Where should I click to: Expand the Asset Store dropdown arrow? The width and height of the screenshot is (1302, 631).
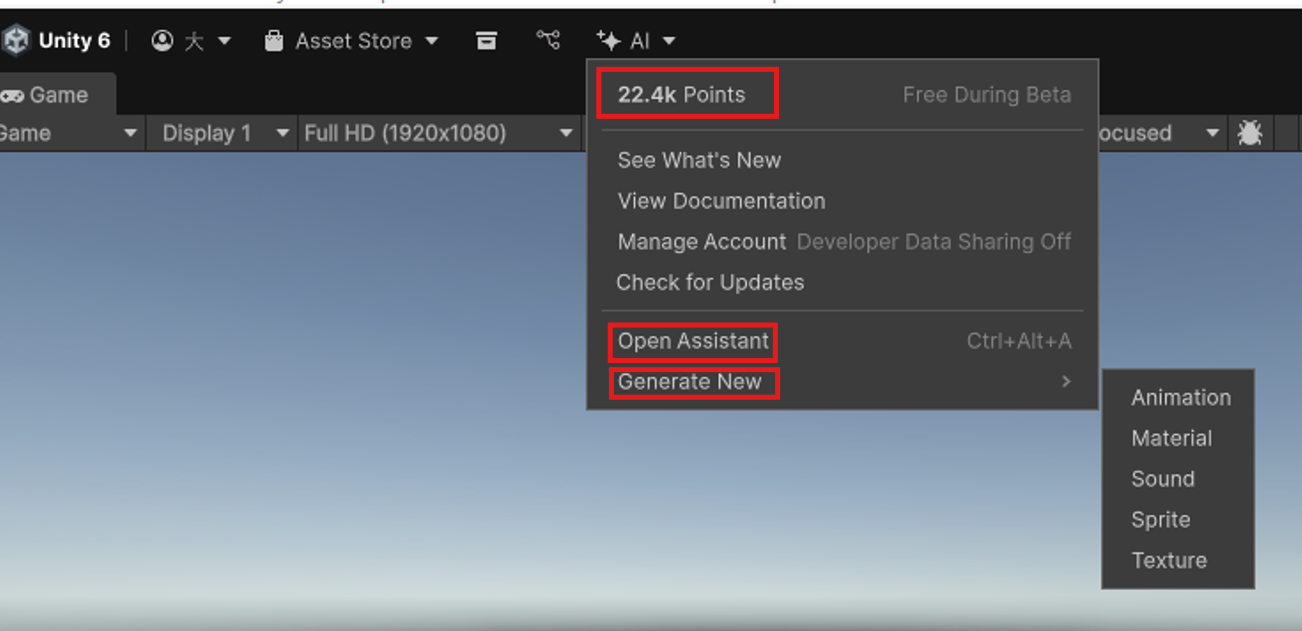[x=431, y=41]
